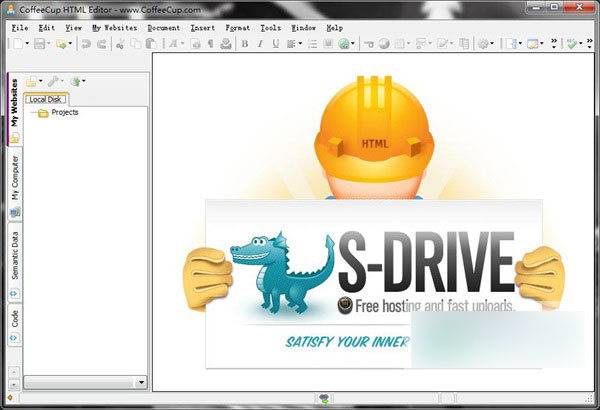Open the View menu
600x410 pixels.
click(x=73, y=28)
